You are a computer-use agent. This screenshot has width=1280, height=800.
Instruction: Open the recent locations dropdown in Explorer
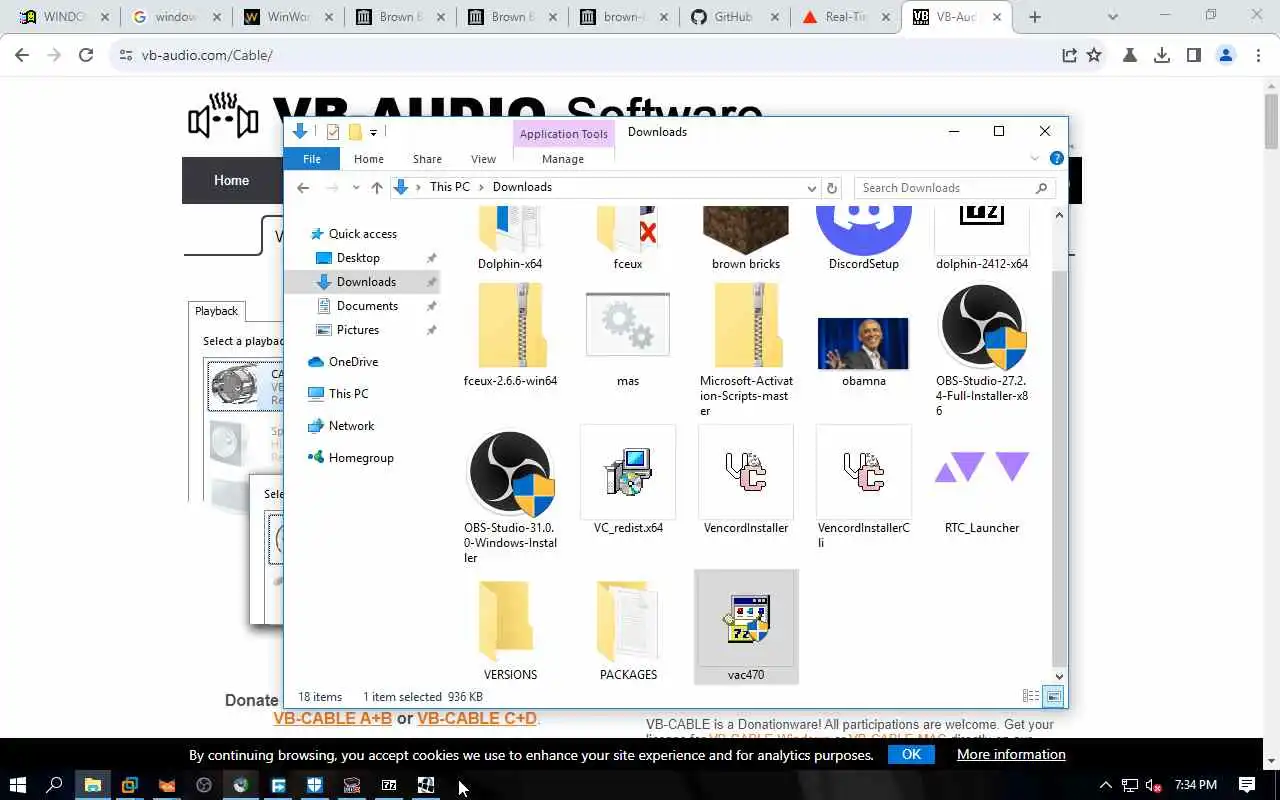(x=355, y=188)
